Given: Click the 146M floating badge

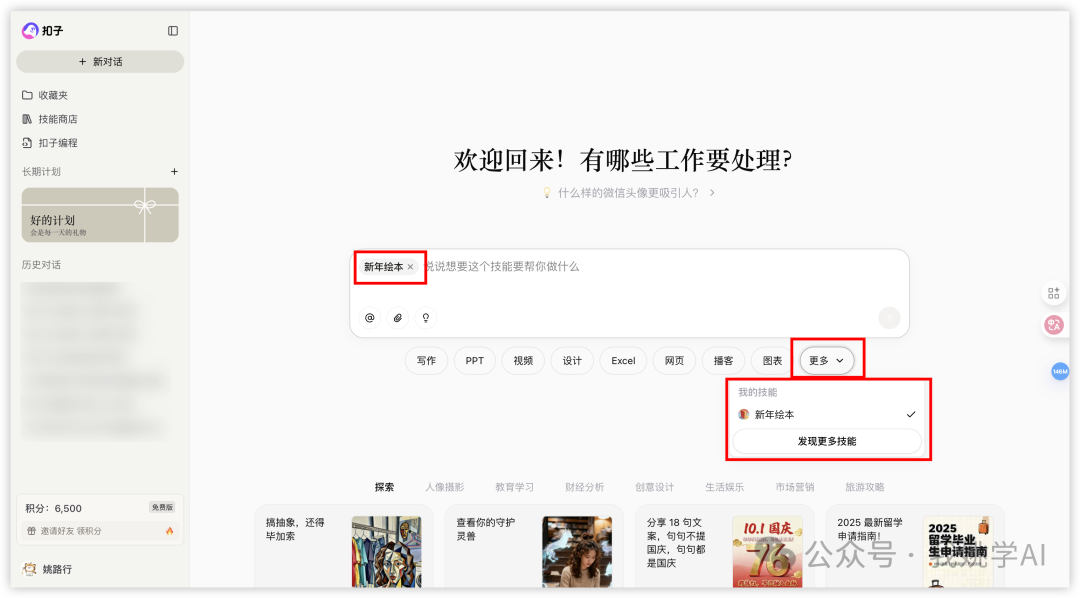Looking at the screenshot, I should [x=1060, y=371].
